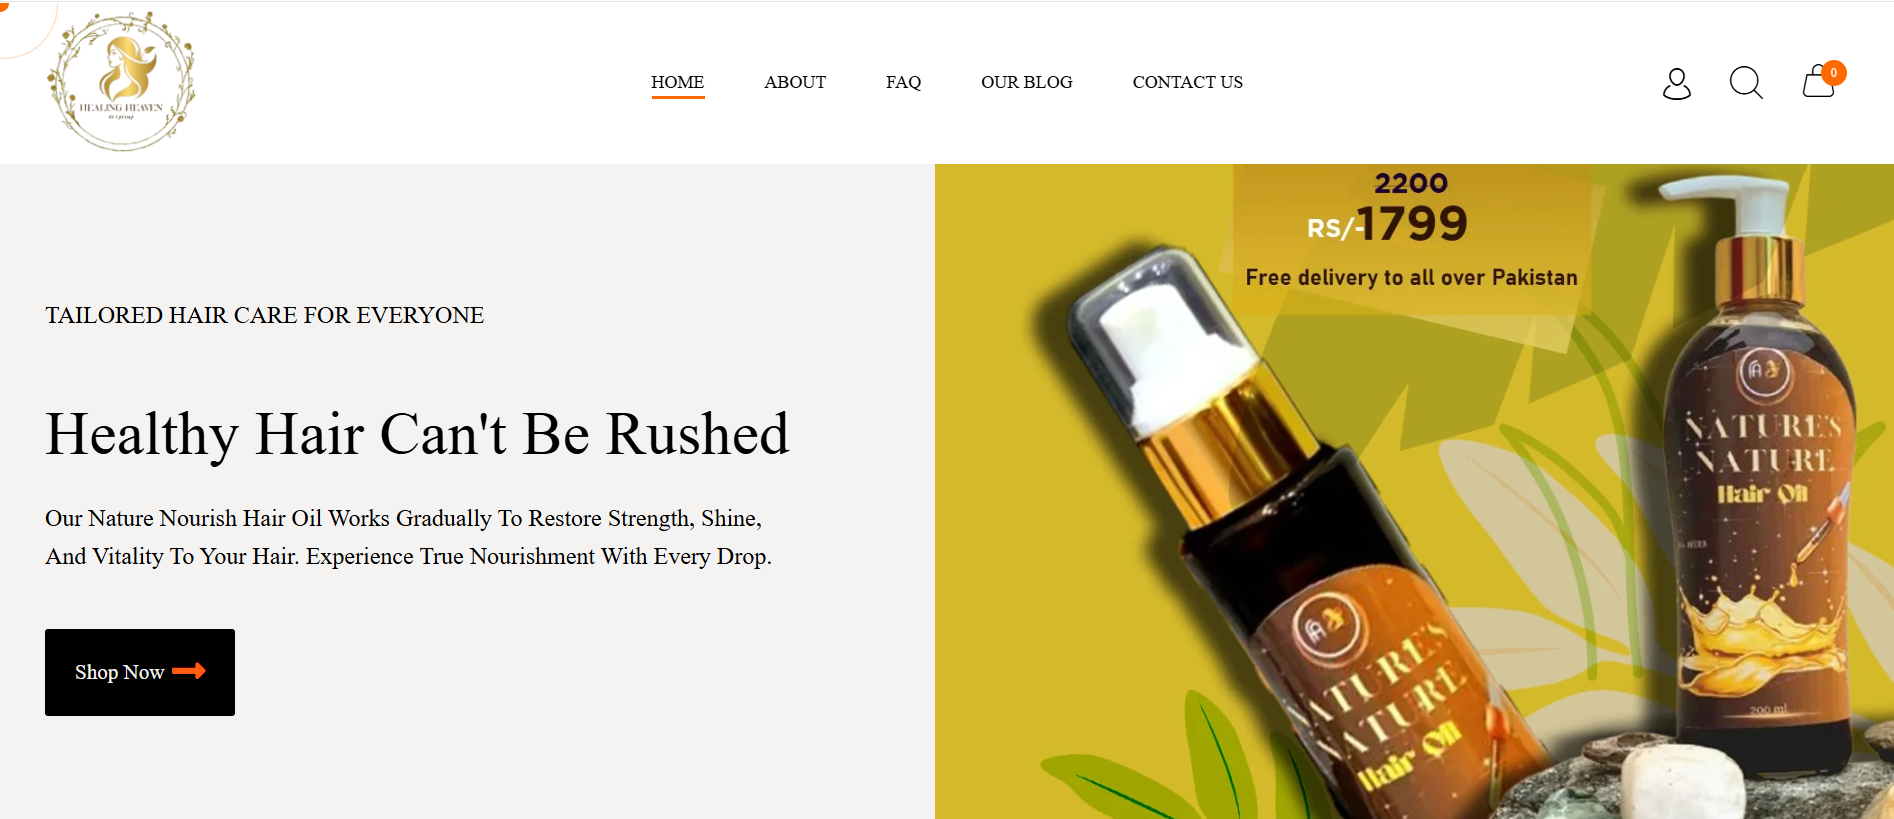This screenshot has height=819, width=1894.
Task: Click the Nature Nourish Hair Oil description paragraph
Action: click(x=408, y=537)
